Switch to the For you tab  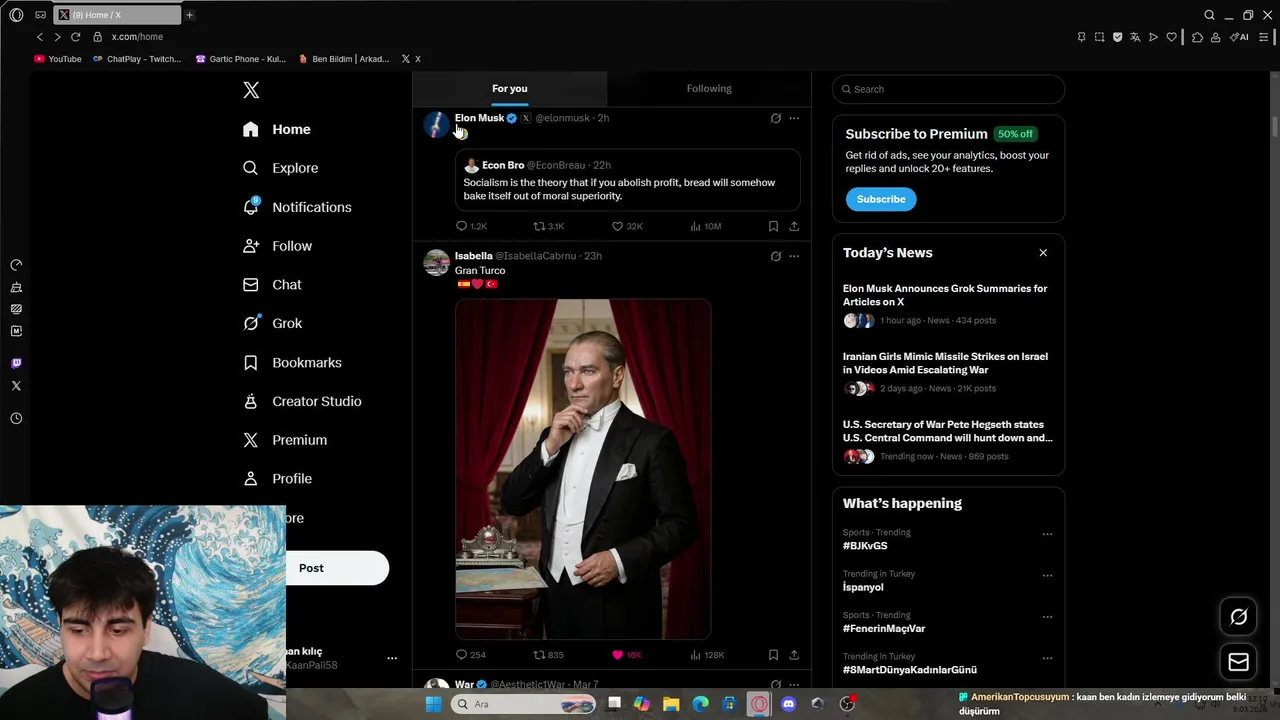509,88
